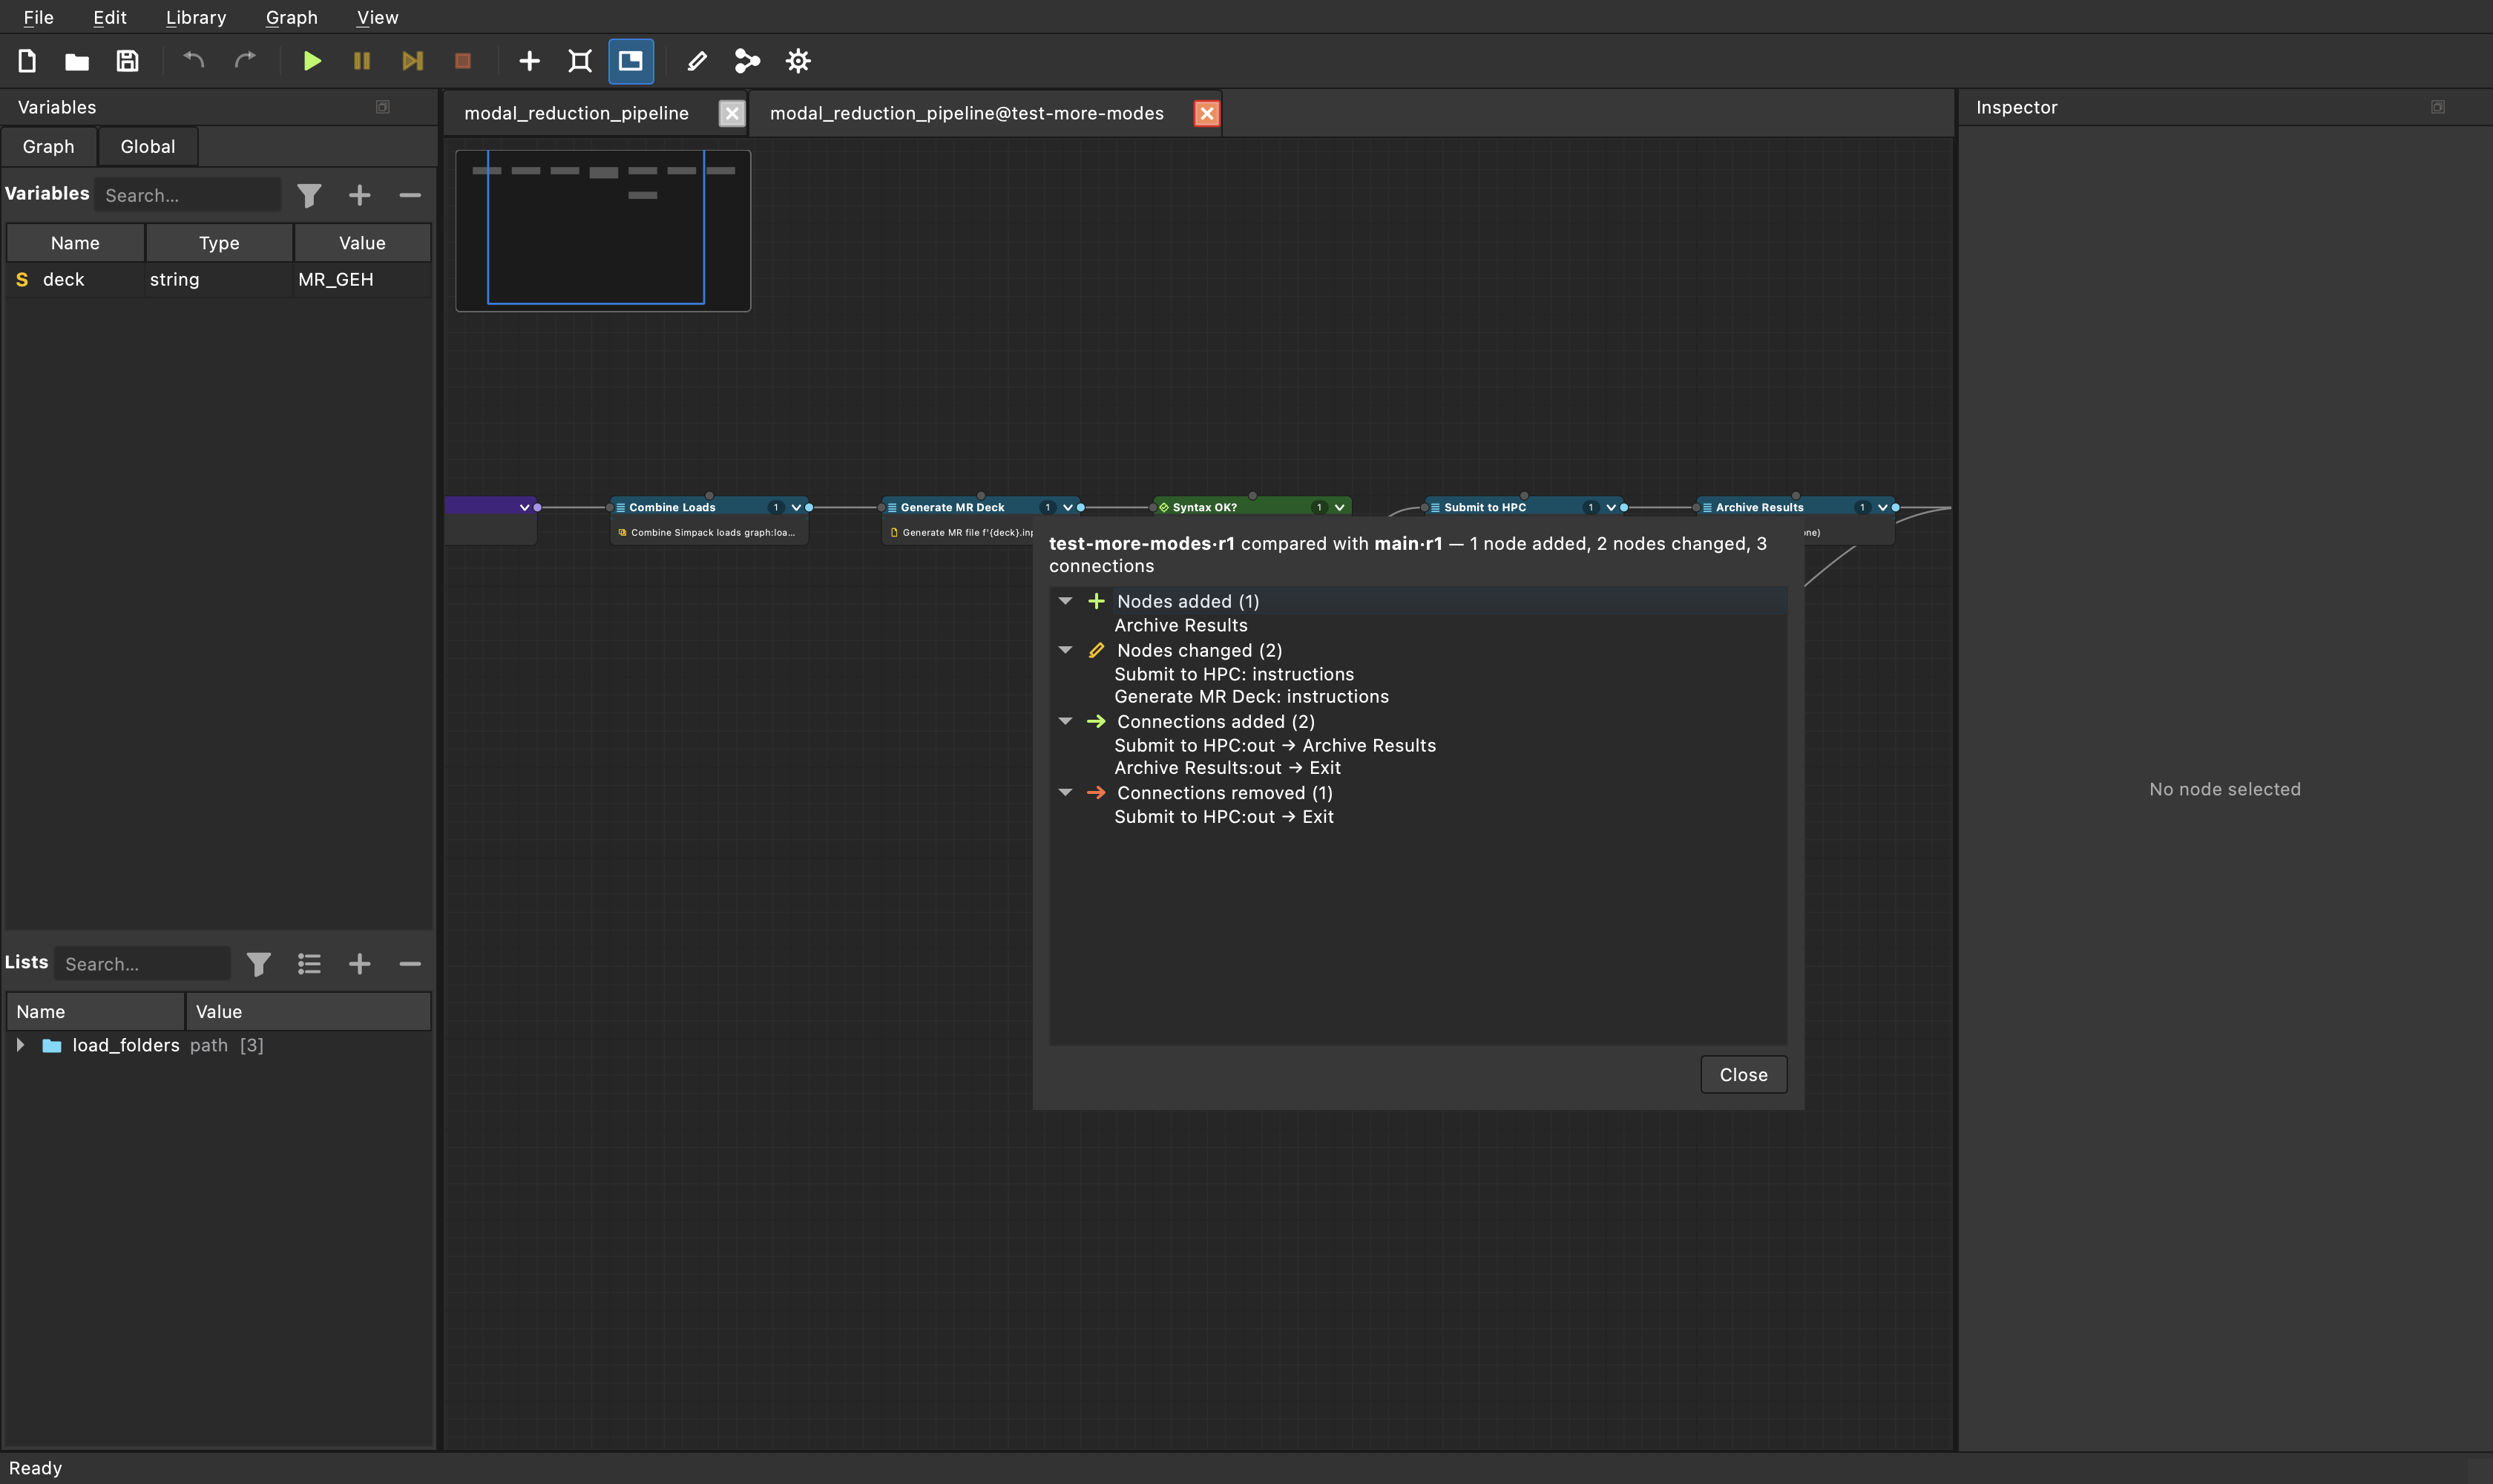Open the Edit menu
This screenshot has width=2493, height=1484.
click(x=109, y=17)
